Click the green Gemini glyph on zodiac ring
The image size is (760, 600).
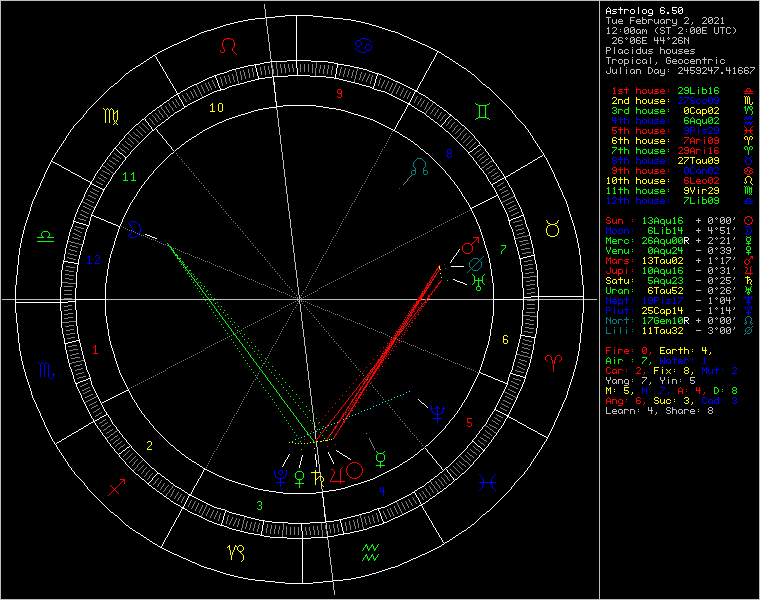click(483, 111)
